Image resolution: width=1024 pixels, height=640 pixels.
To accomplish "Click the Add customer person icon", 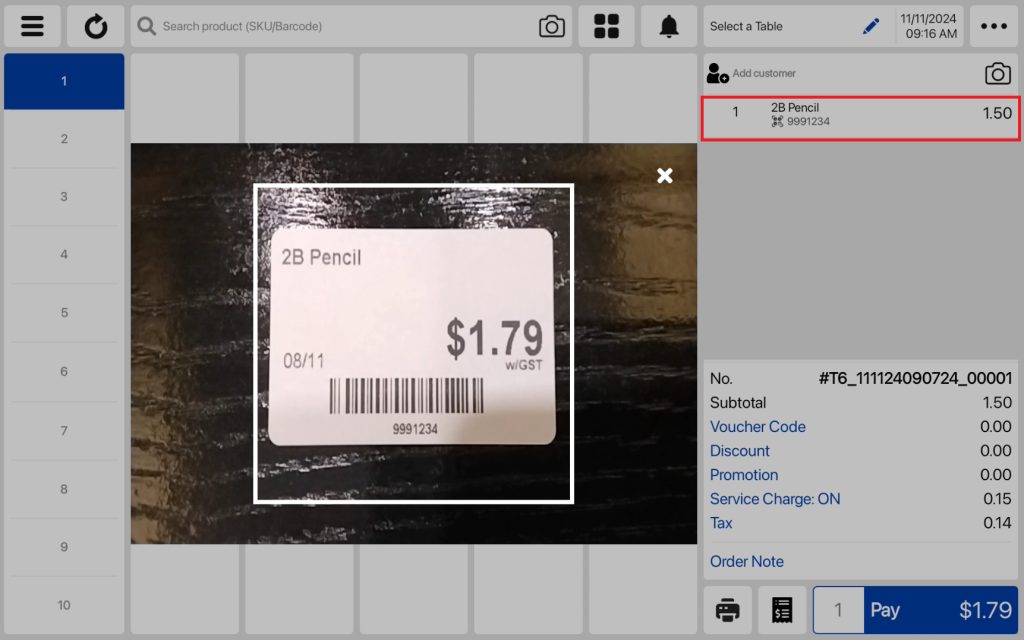I will pos(717,73).
